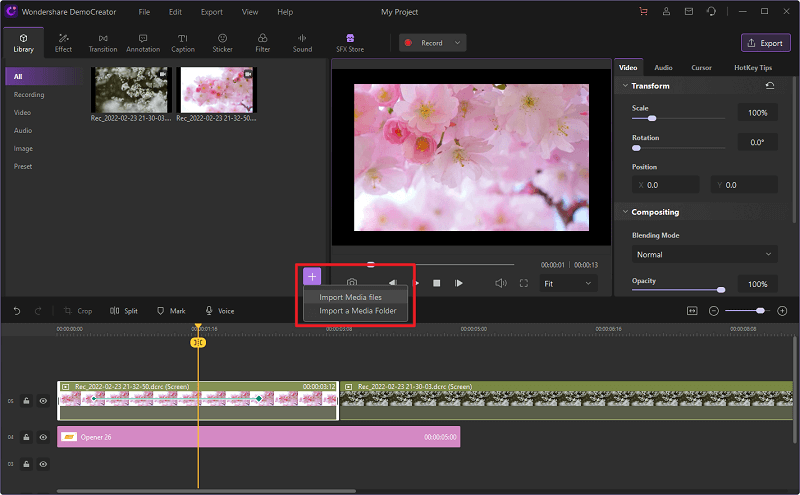Viewport: 800px width, 495px height.
Task: Open the Edit menu
Action: point(175,12)
